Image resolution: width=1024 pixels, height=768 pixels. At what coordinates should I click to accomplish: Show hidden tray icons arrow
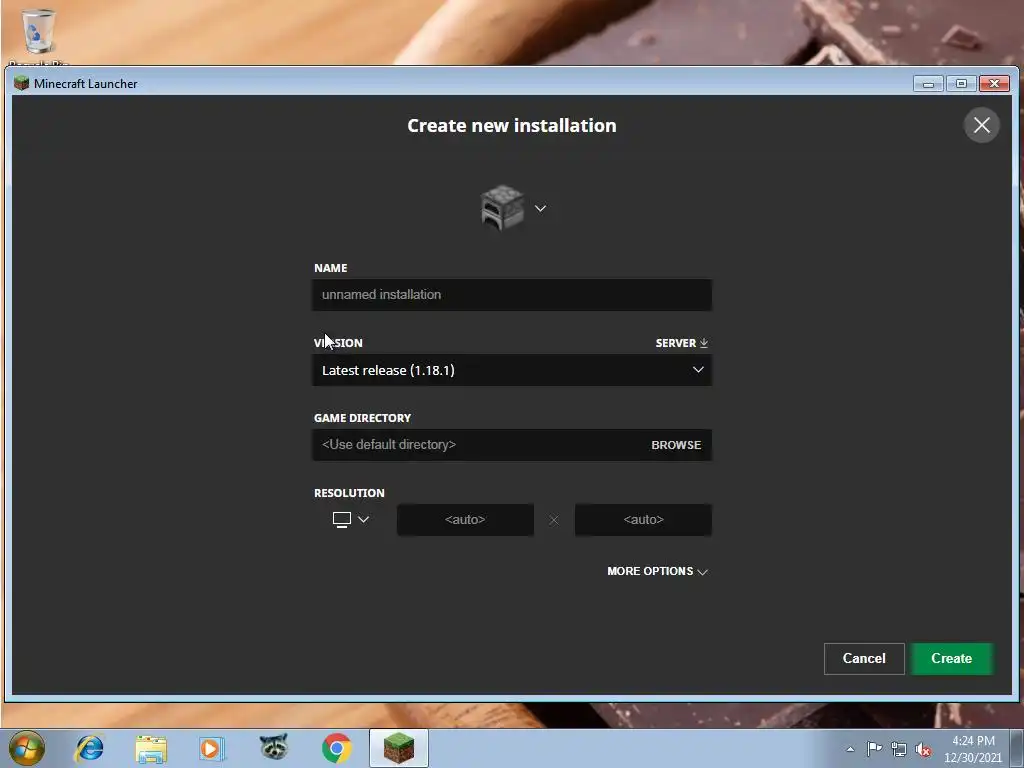850,749
